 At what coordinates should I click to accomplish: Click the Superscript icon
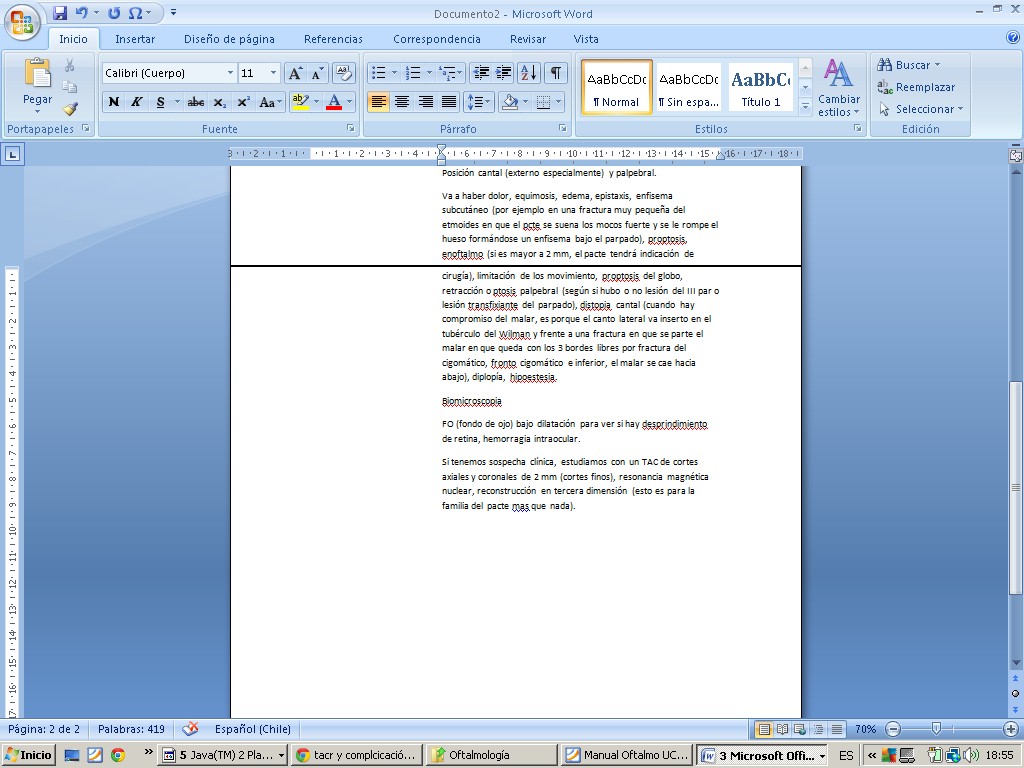[x=243, y=102]
